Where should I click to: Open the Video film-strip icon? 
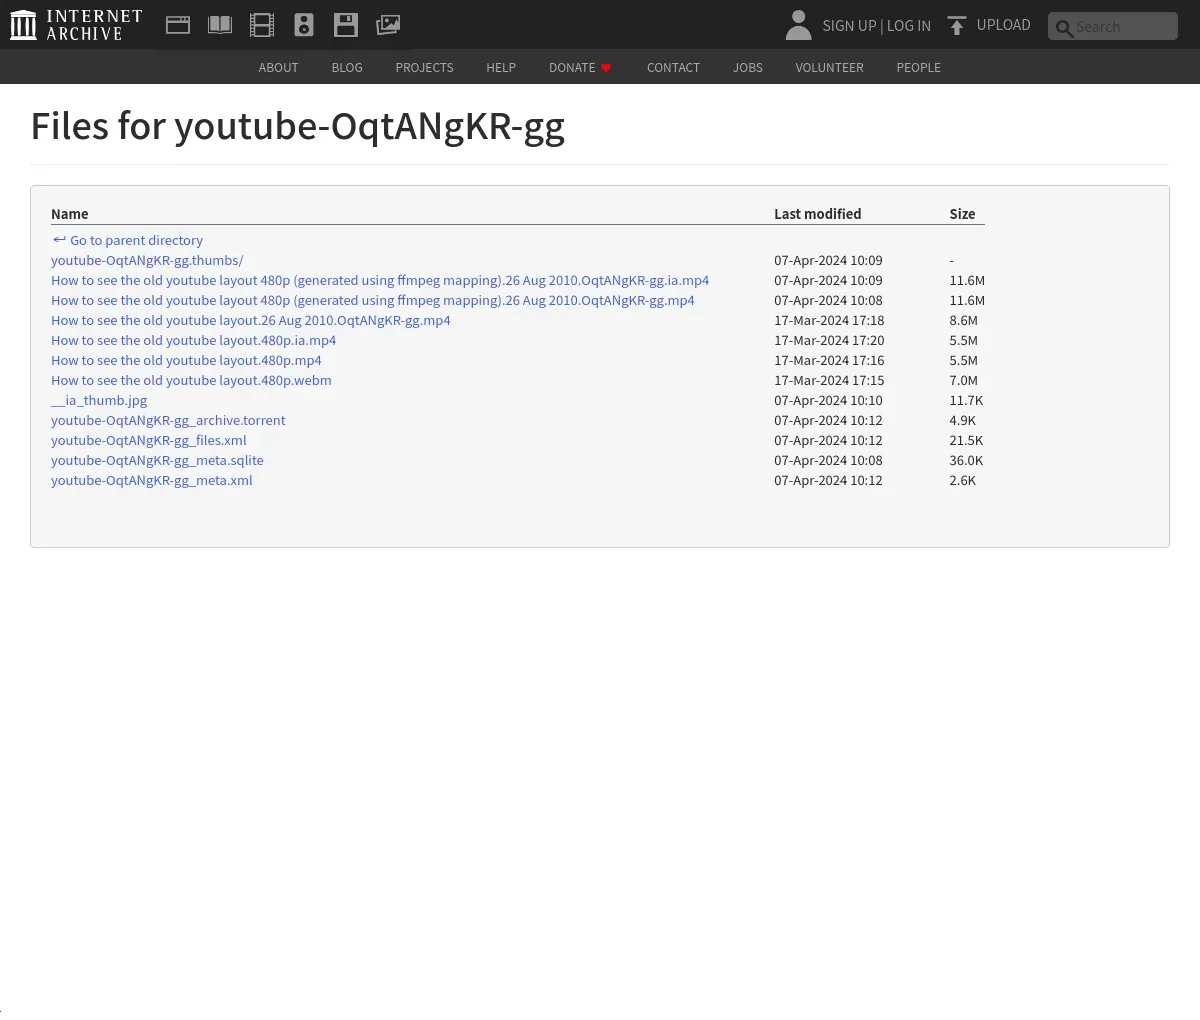pyautogui.click(x=262, y=25)
